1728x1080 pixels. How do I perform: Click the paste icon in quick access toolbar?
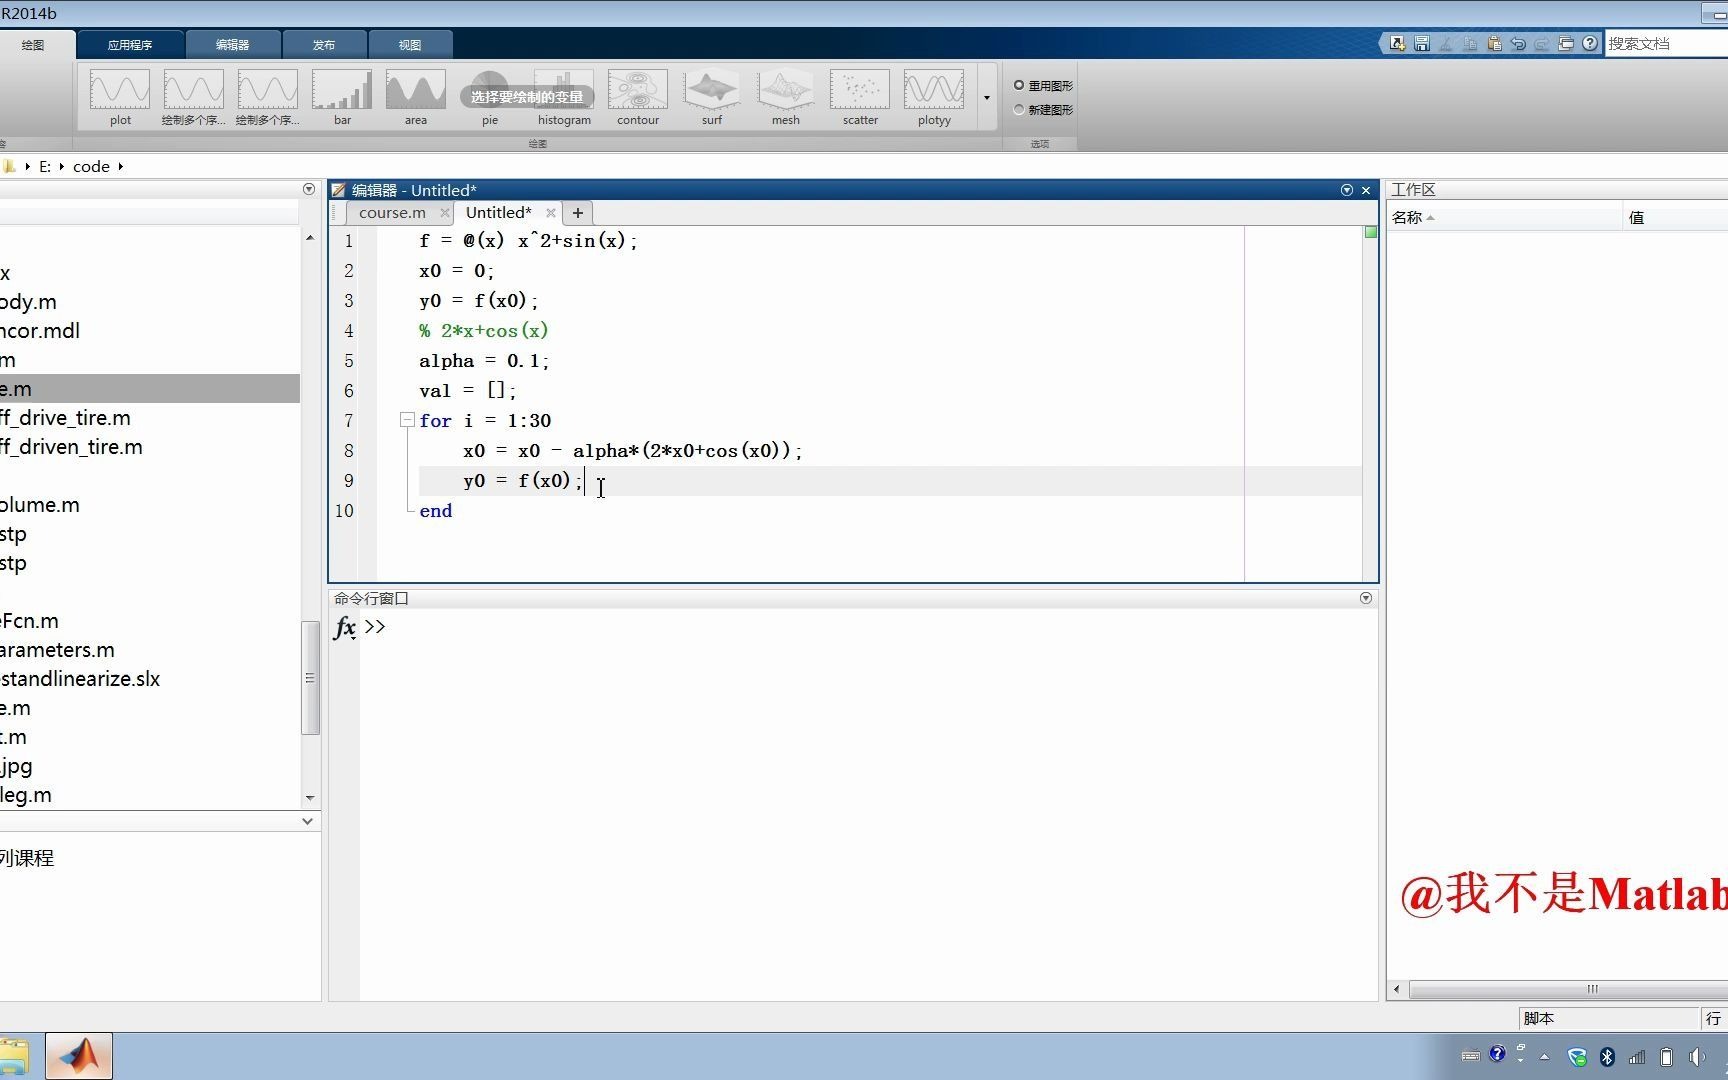tap(1494, 44)
